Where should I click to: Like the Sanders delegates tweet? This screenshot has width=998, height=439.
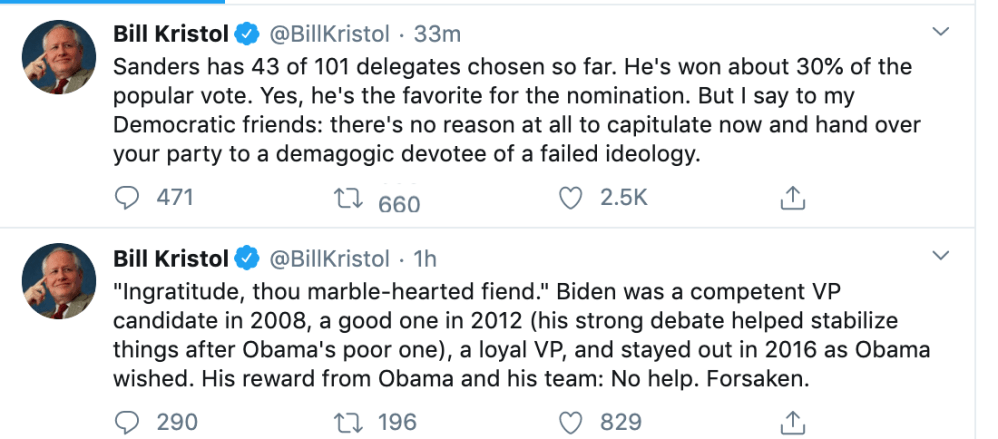pos(571,198)
